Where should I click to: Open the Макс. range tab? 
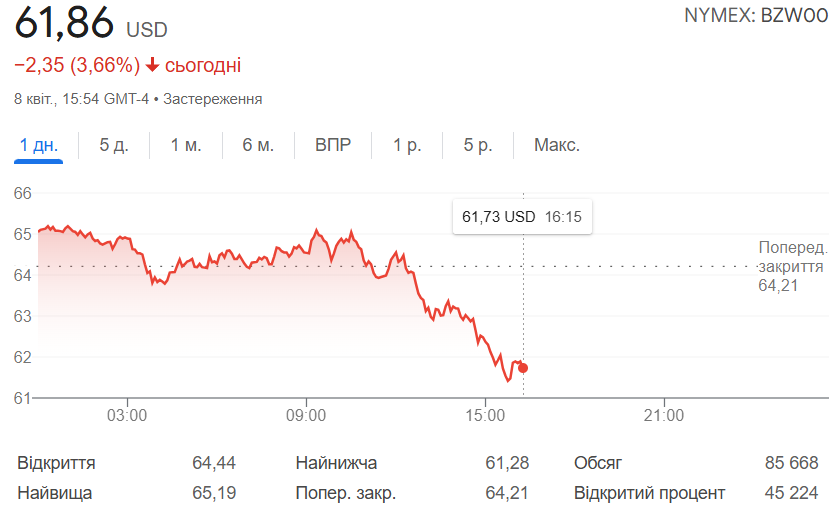[x=556, y=145]
